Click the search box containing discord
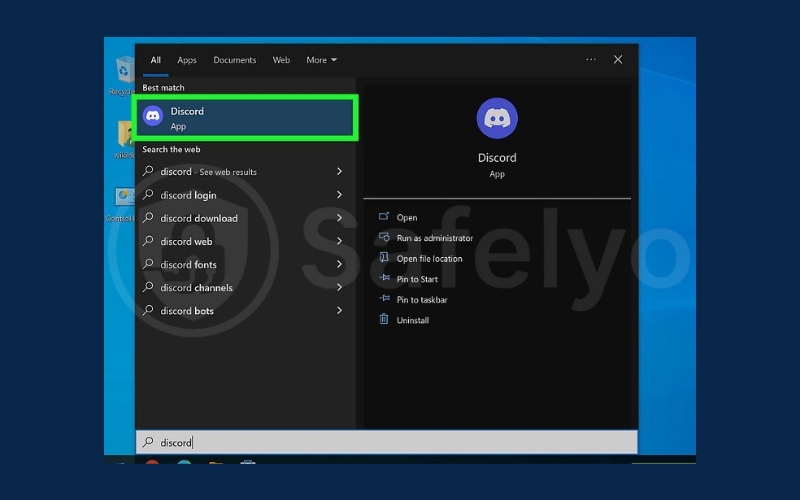Viewport: 800px width, 500px height. 385,442
